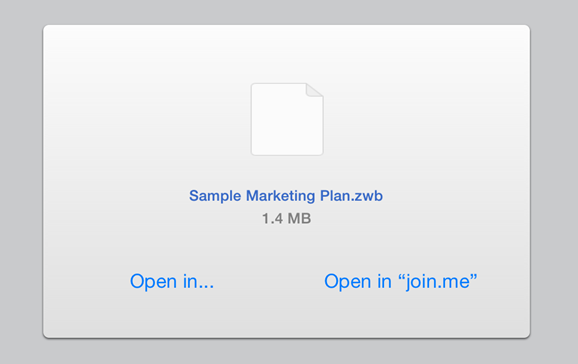The image size is (578, 364).
Task: Launch join.me with this attachment
Action: tap(400, 282)
